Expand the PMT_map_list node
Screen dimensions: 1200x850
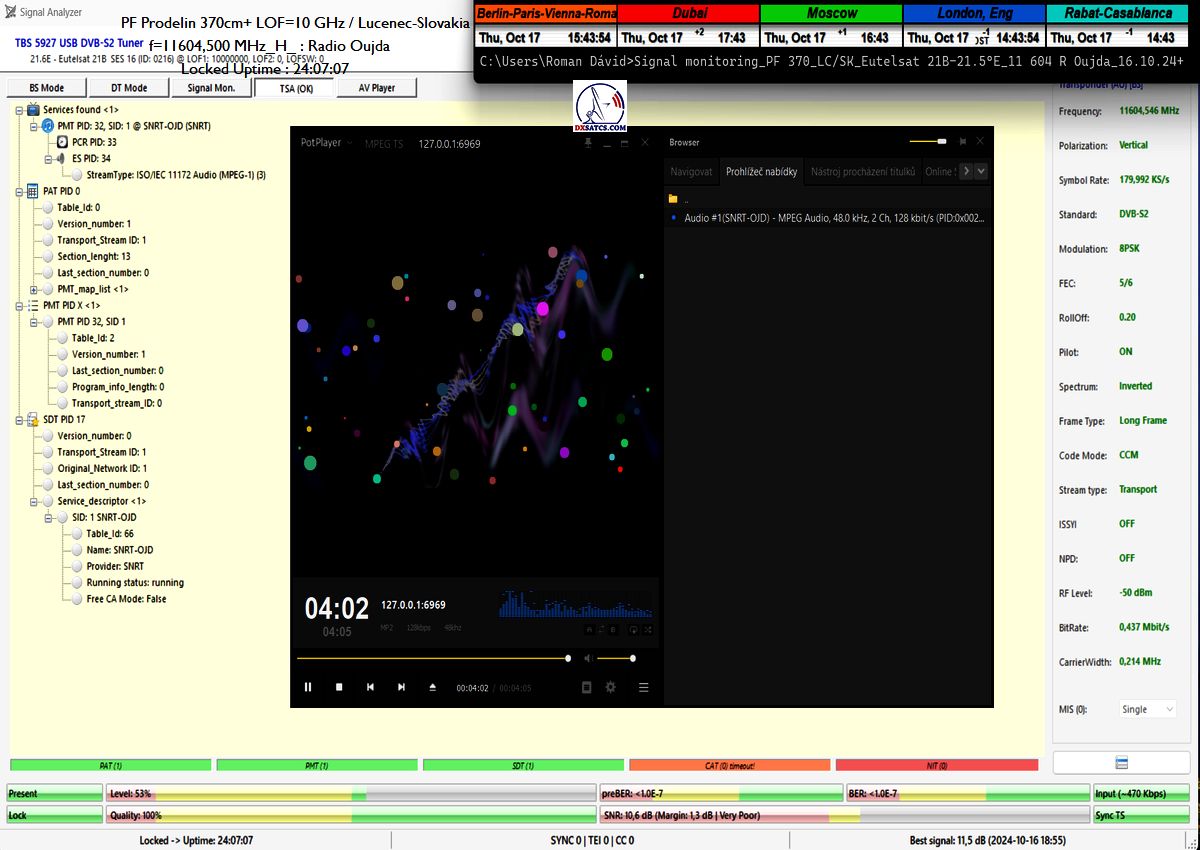point(34,289)
